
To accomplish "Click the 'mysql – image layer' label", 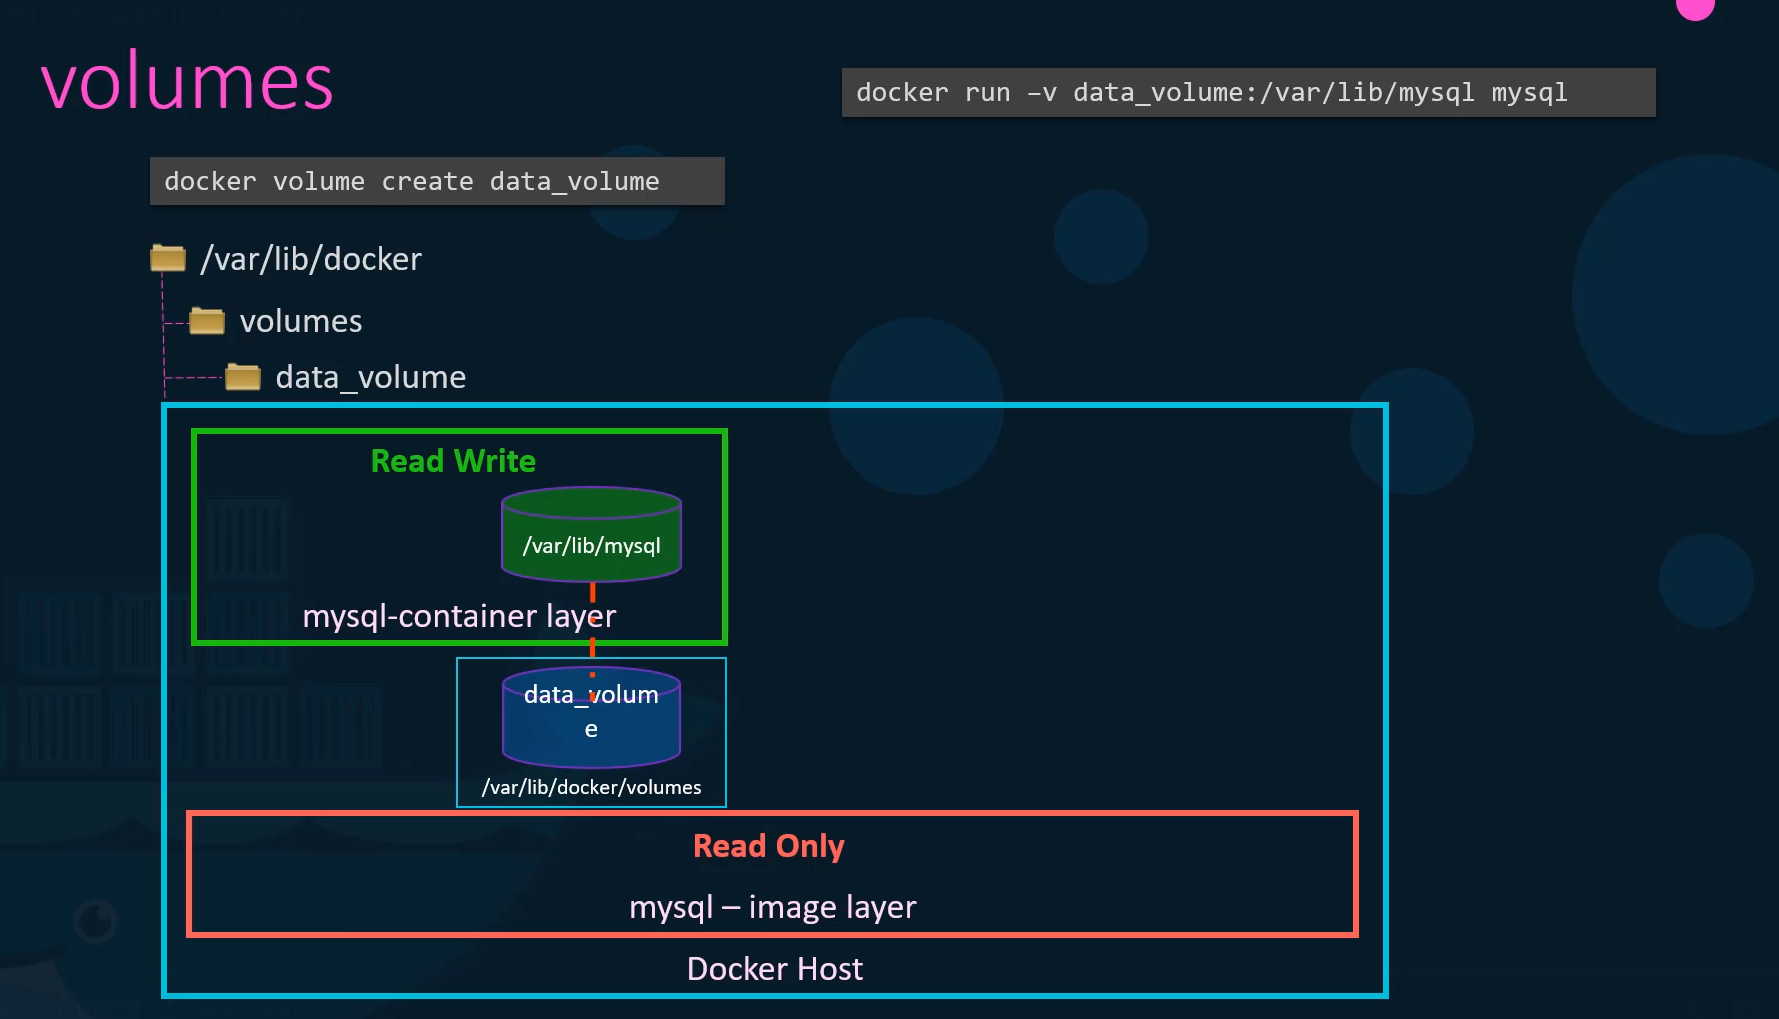I will (x=773, y=907).
